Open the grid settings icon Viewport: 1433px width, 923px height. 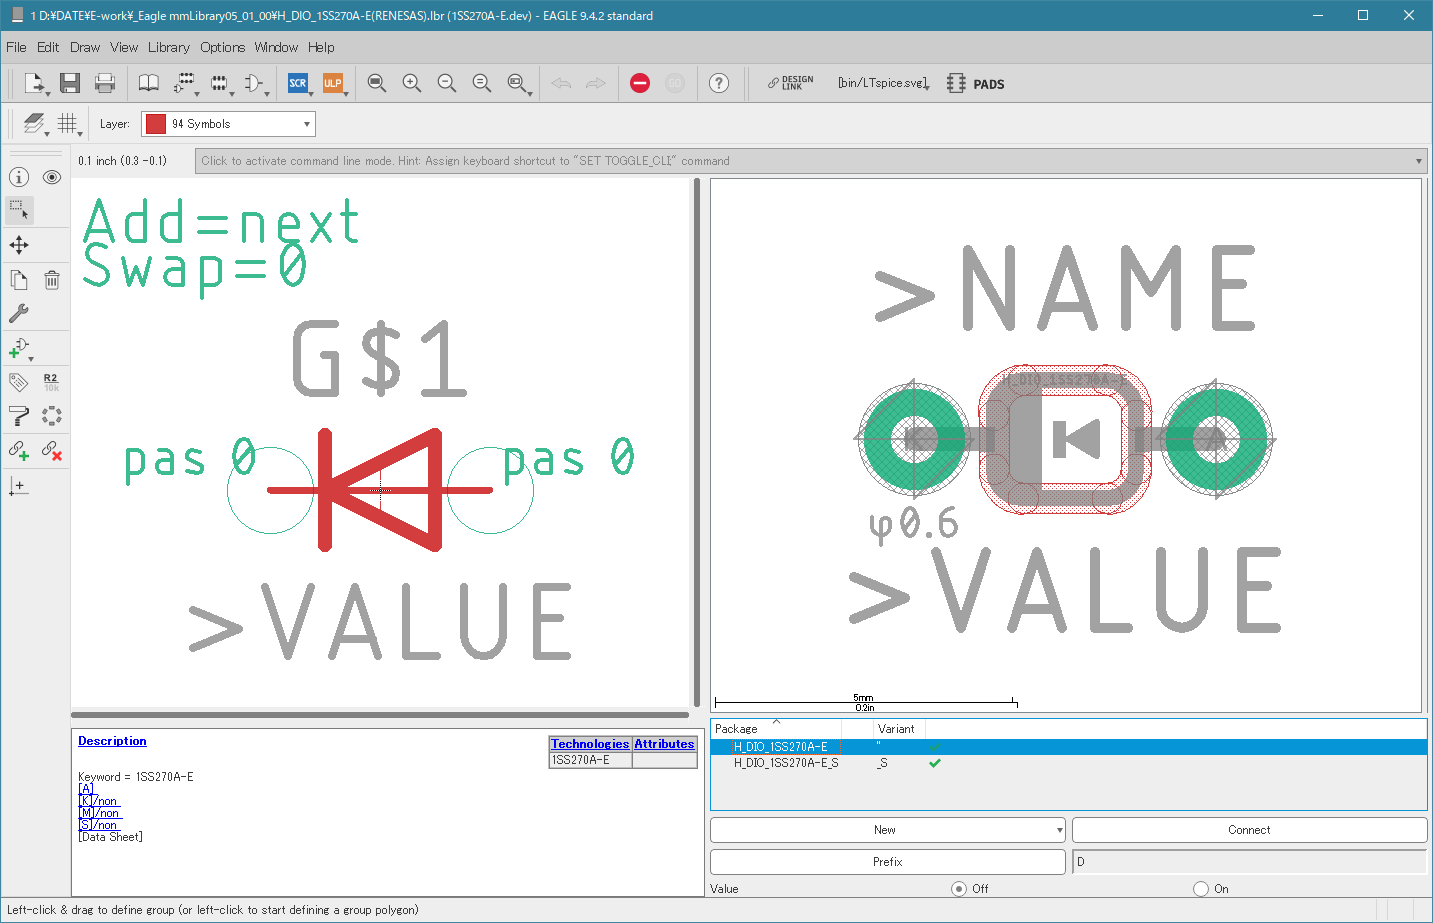(x=67, y=123)
